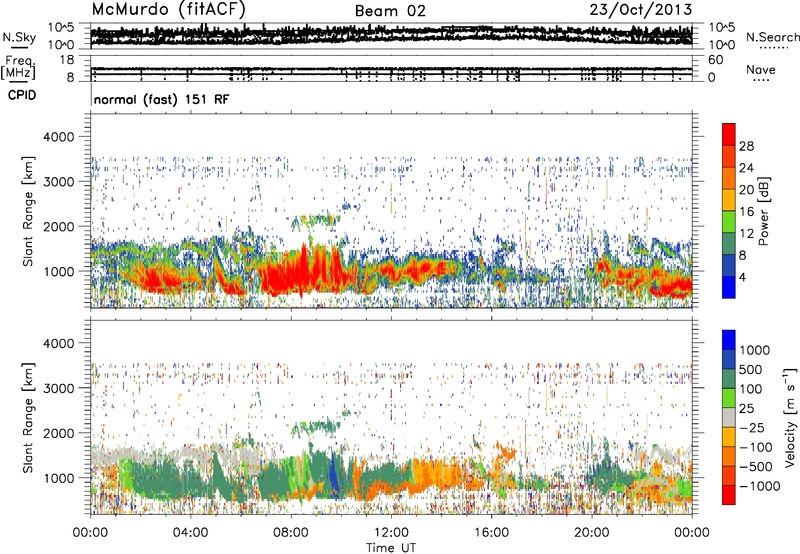
Task: Click 'Slant Range [km]' label of velocity panel
Action: tap(28, 417)
